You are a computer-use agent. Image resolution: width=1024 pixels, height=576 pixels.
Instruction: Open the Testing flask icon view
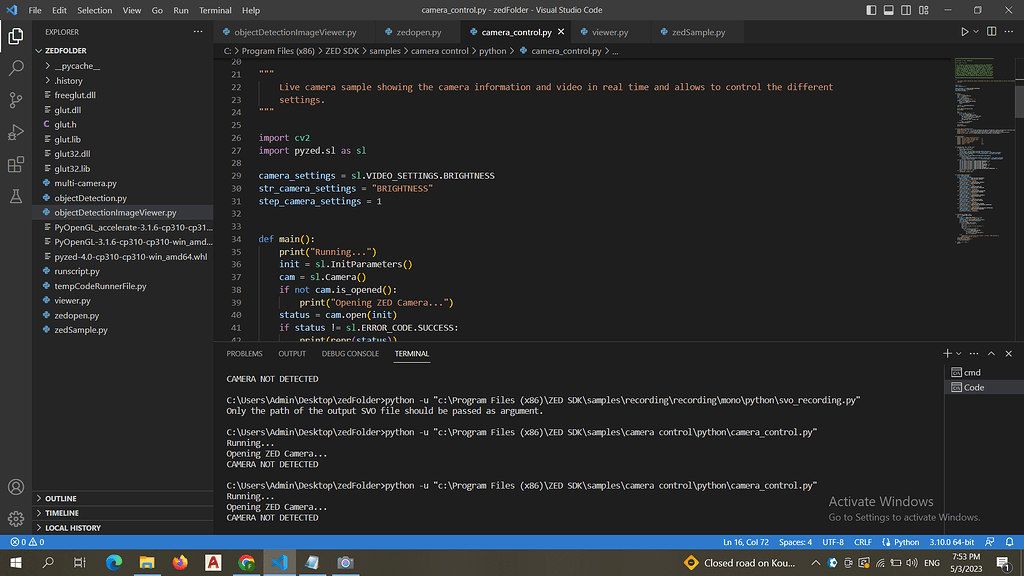(x=16, y=197)
